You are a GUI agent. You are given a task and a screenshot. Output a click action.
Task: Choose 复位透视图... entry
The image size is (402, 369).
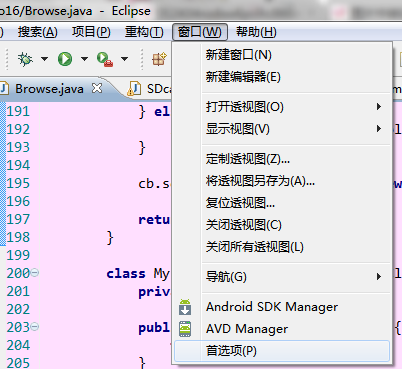point(282,203)
